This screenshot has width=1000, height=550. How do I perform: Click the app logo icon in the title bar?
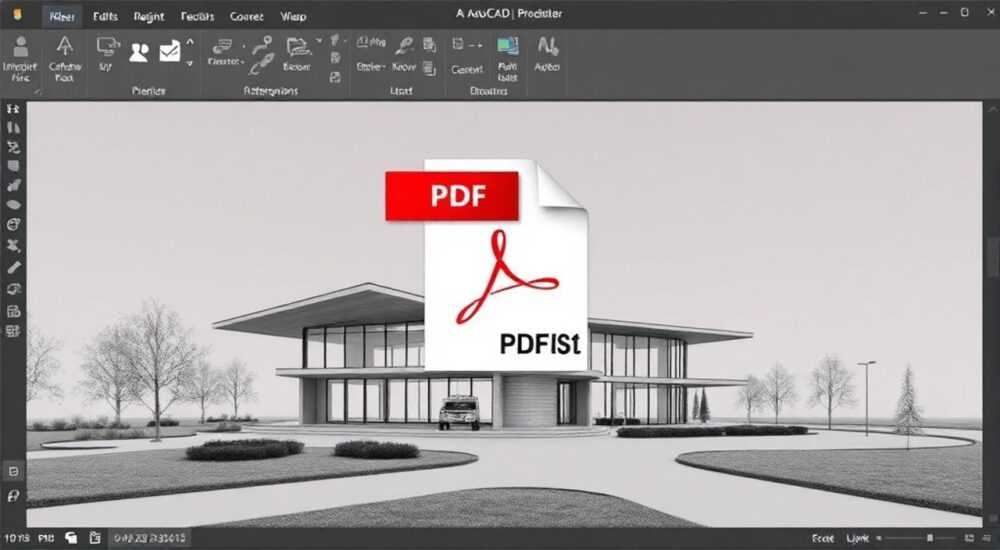point(17,14)
